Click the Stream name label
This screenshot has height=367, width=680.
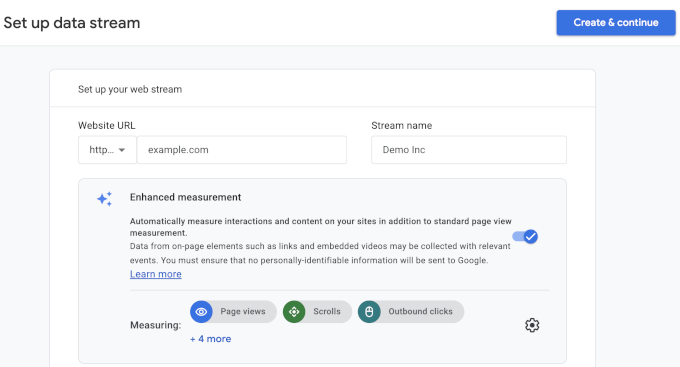coord(402,125)
